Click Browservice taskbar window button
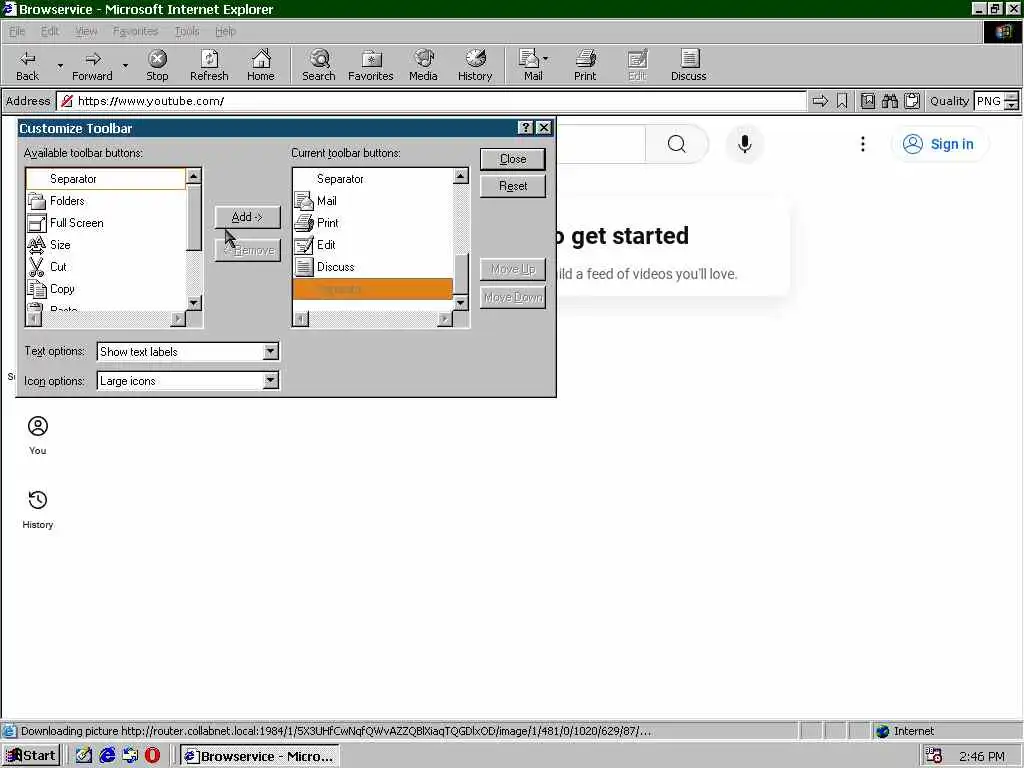Image resolution: width=1024 pixels, height=768 pixels. 260,756
